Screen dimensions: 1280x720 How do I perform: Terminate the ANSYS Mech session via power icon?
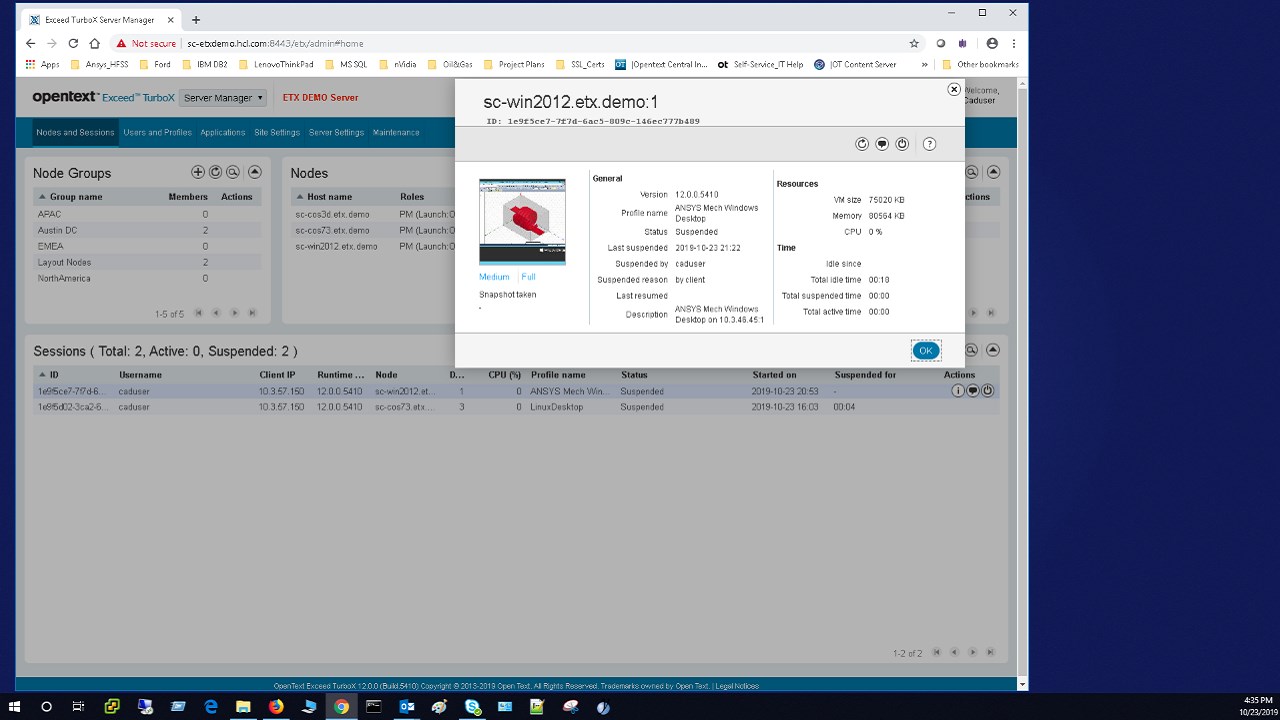pyautogui.click(x=988, y=391)
